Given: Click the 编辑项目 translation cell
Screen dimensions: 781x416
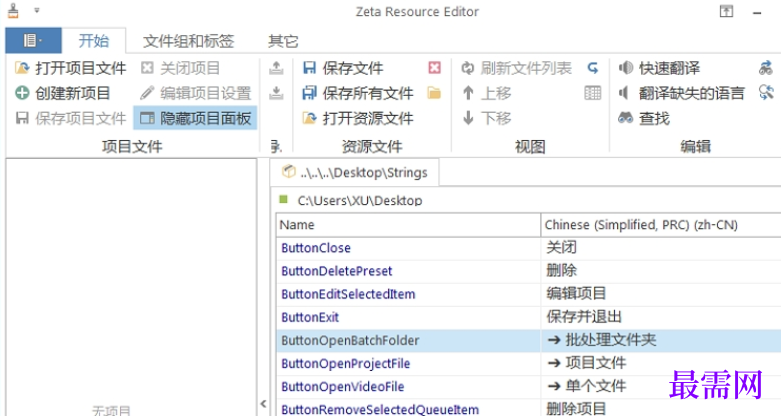Looking at the screenshot, I should (x=661, y=294).
